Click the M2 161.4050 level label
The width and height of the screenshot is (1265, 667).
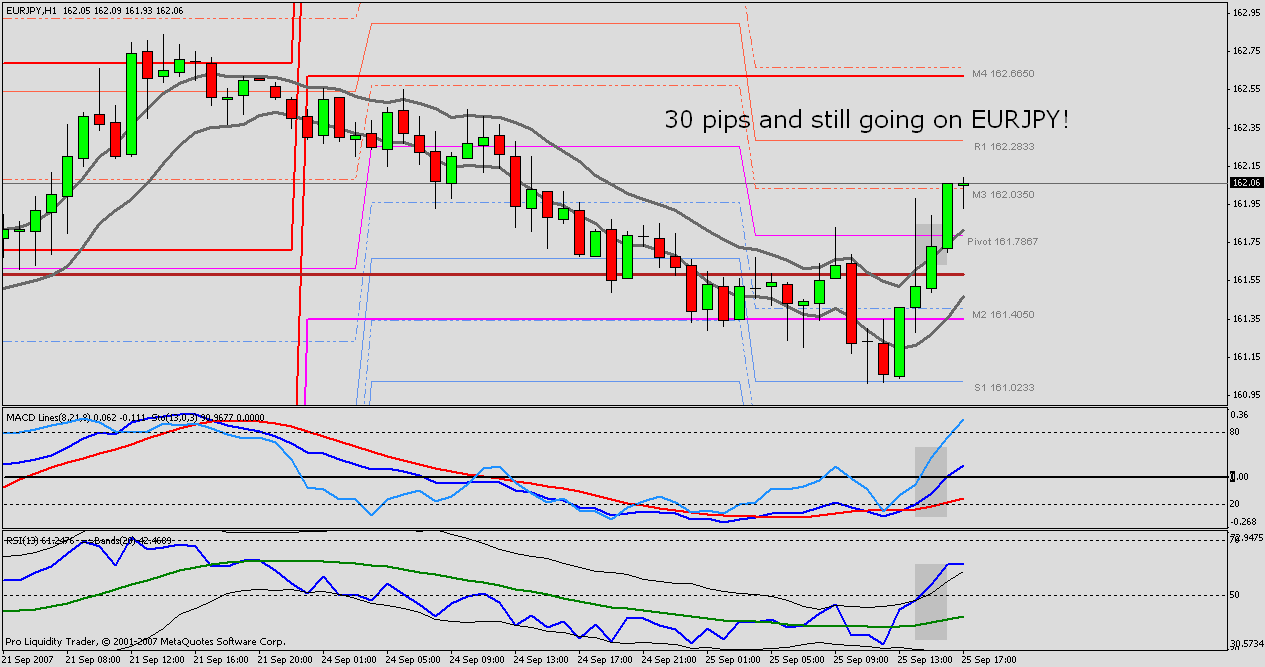coord(1003,314)
